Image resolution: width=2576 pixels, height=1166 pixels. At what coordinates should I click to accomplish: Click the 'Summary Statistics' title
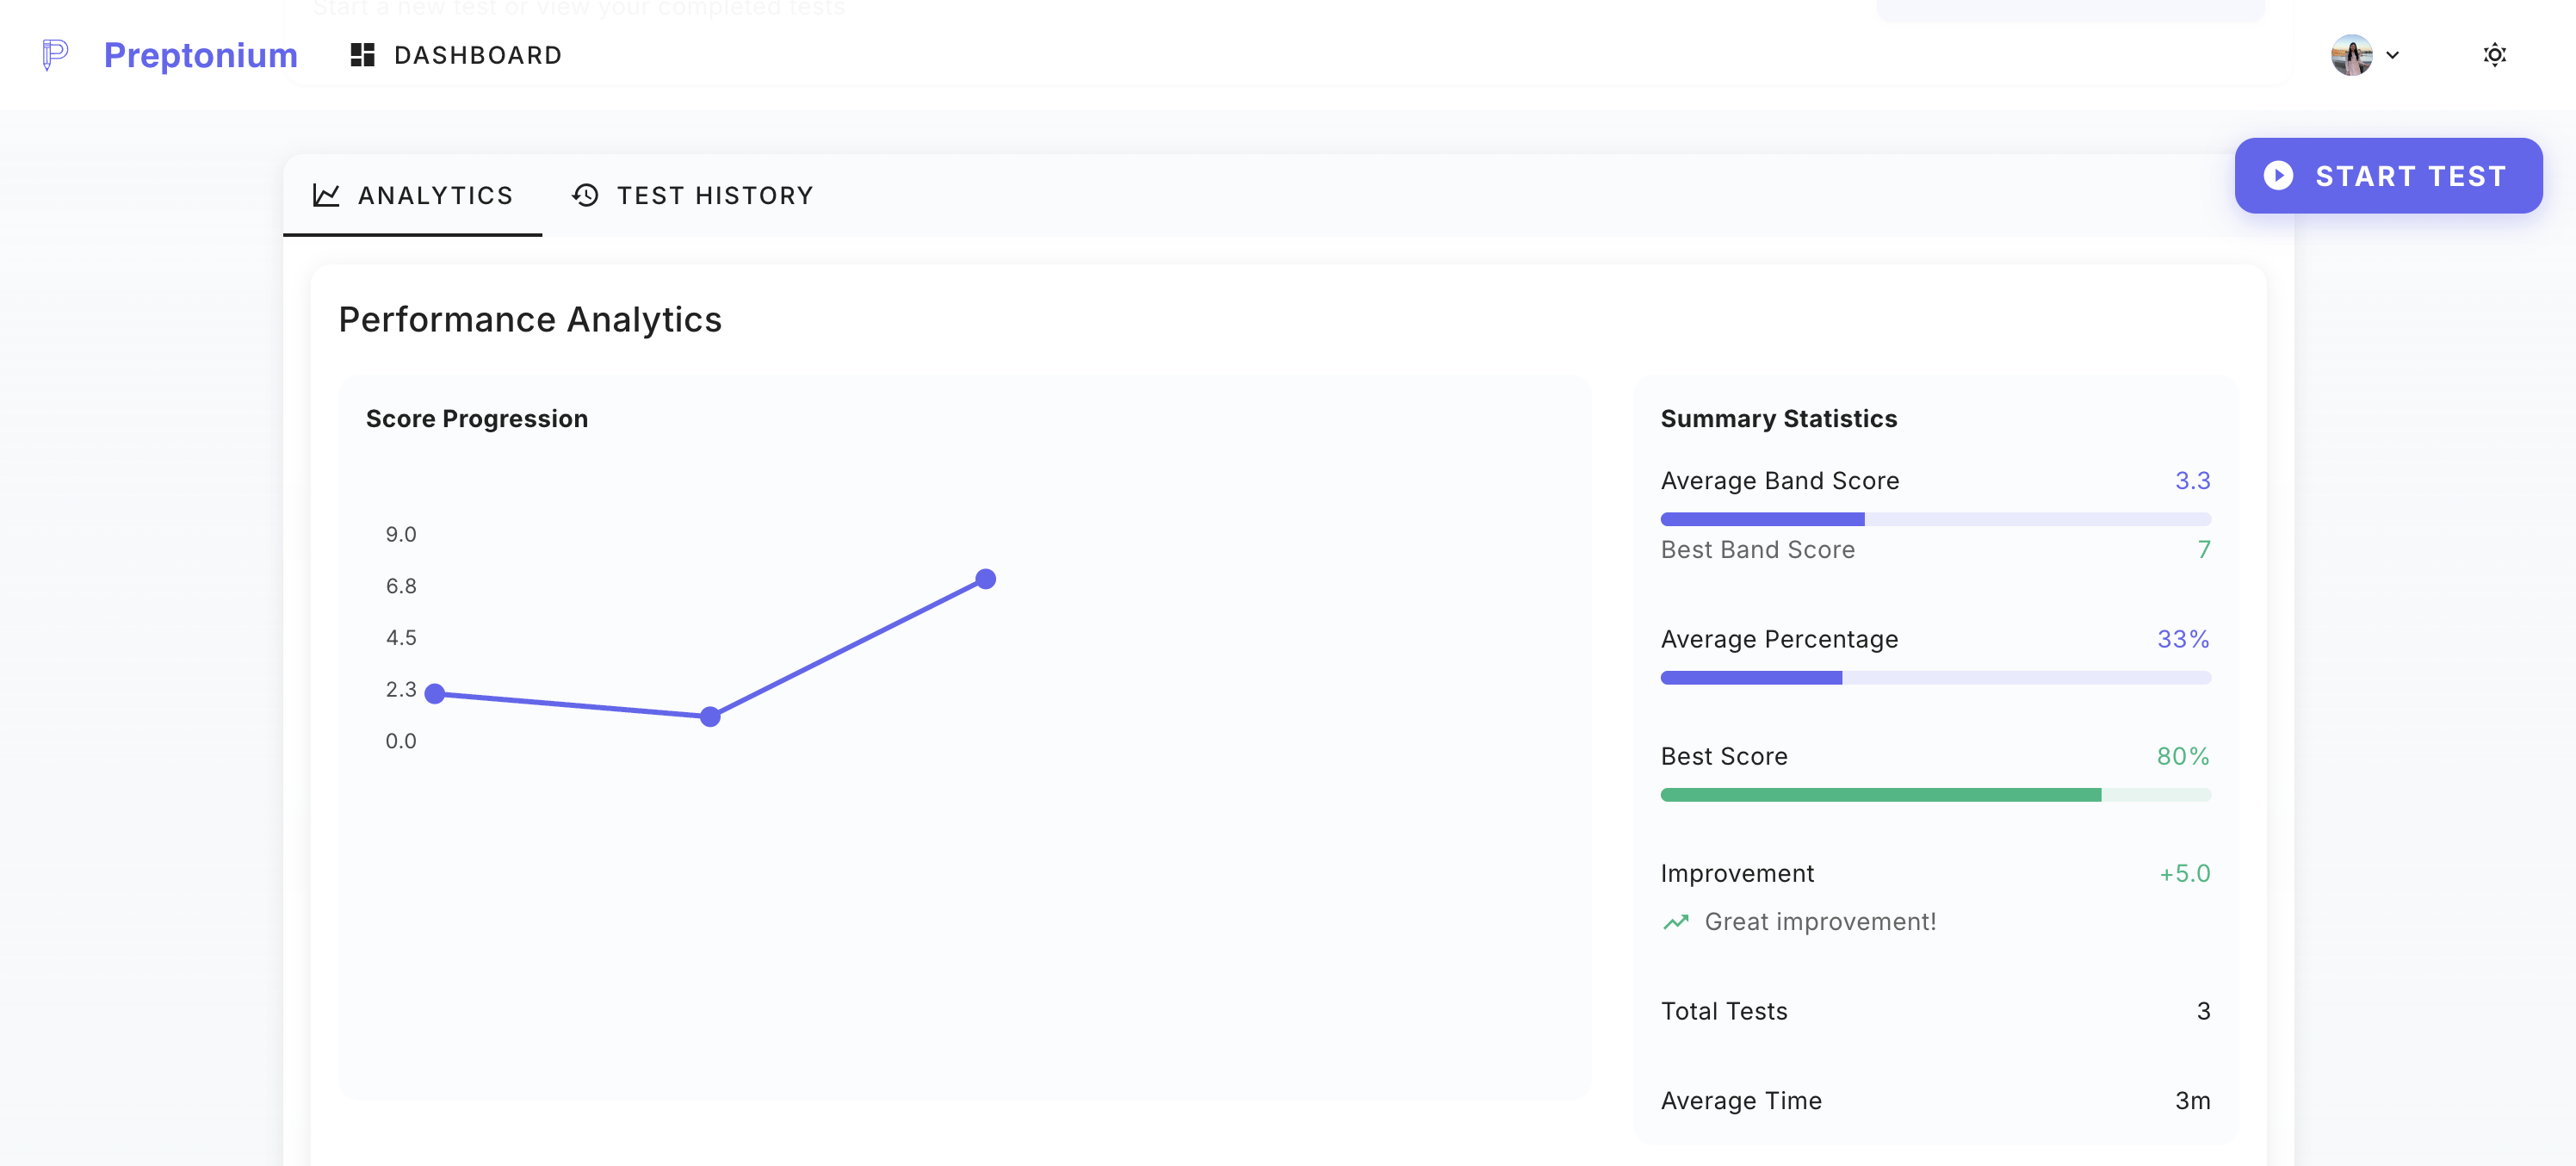[x=1778, y=418]
